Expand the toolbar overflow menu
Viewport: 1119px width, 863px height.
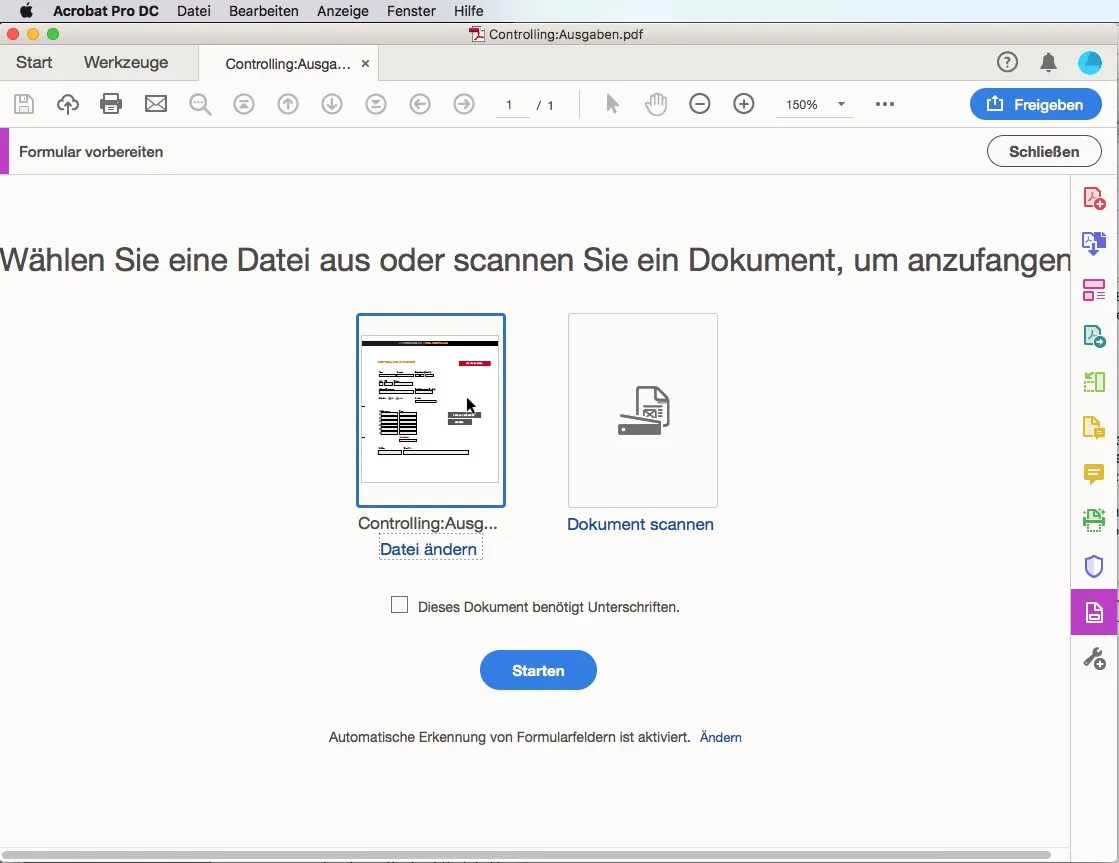coord(884,104)
